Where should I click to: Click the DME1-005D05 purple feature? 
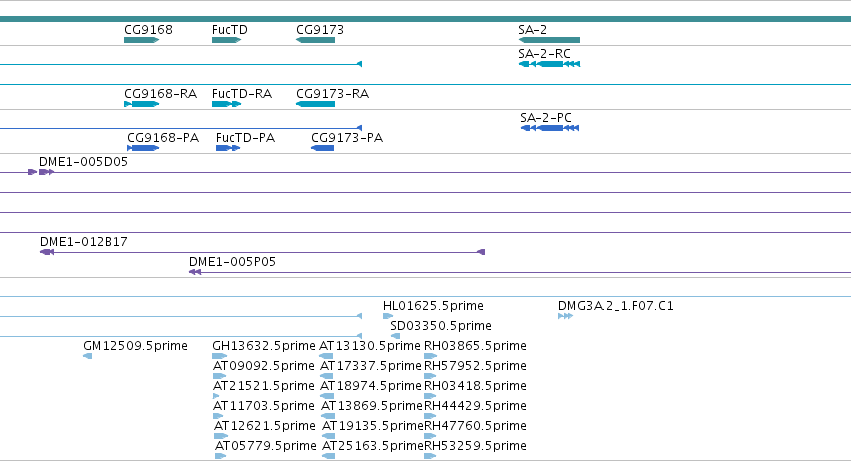[41, 172]
